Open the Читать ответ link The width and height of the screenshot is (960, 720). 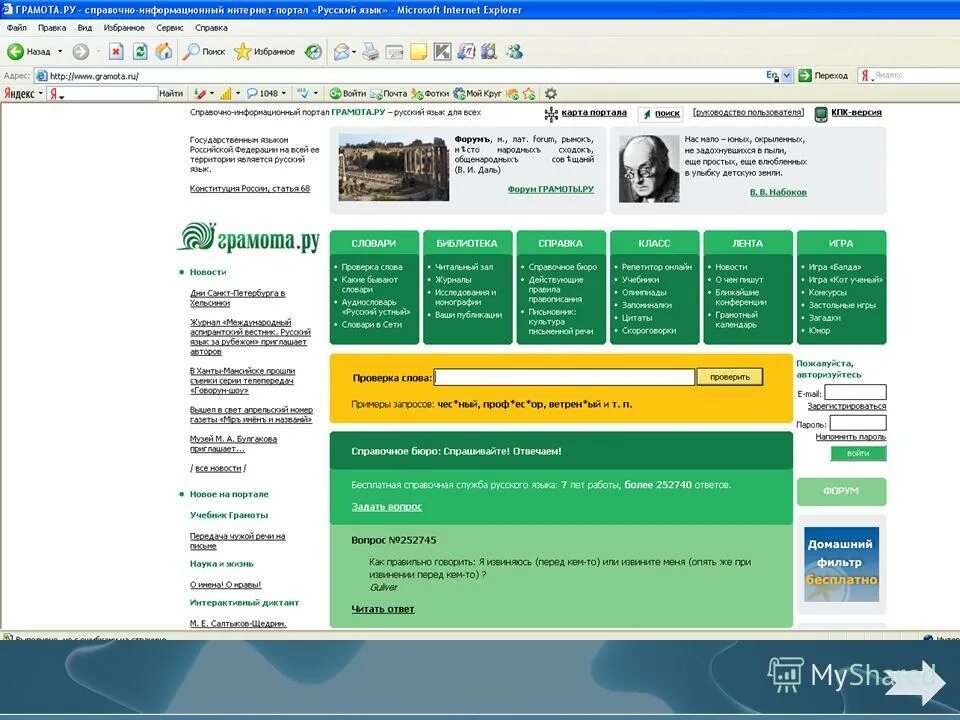point(383,609)
